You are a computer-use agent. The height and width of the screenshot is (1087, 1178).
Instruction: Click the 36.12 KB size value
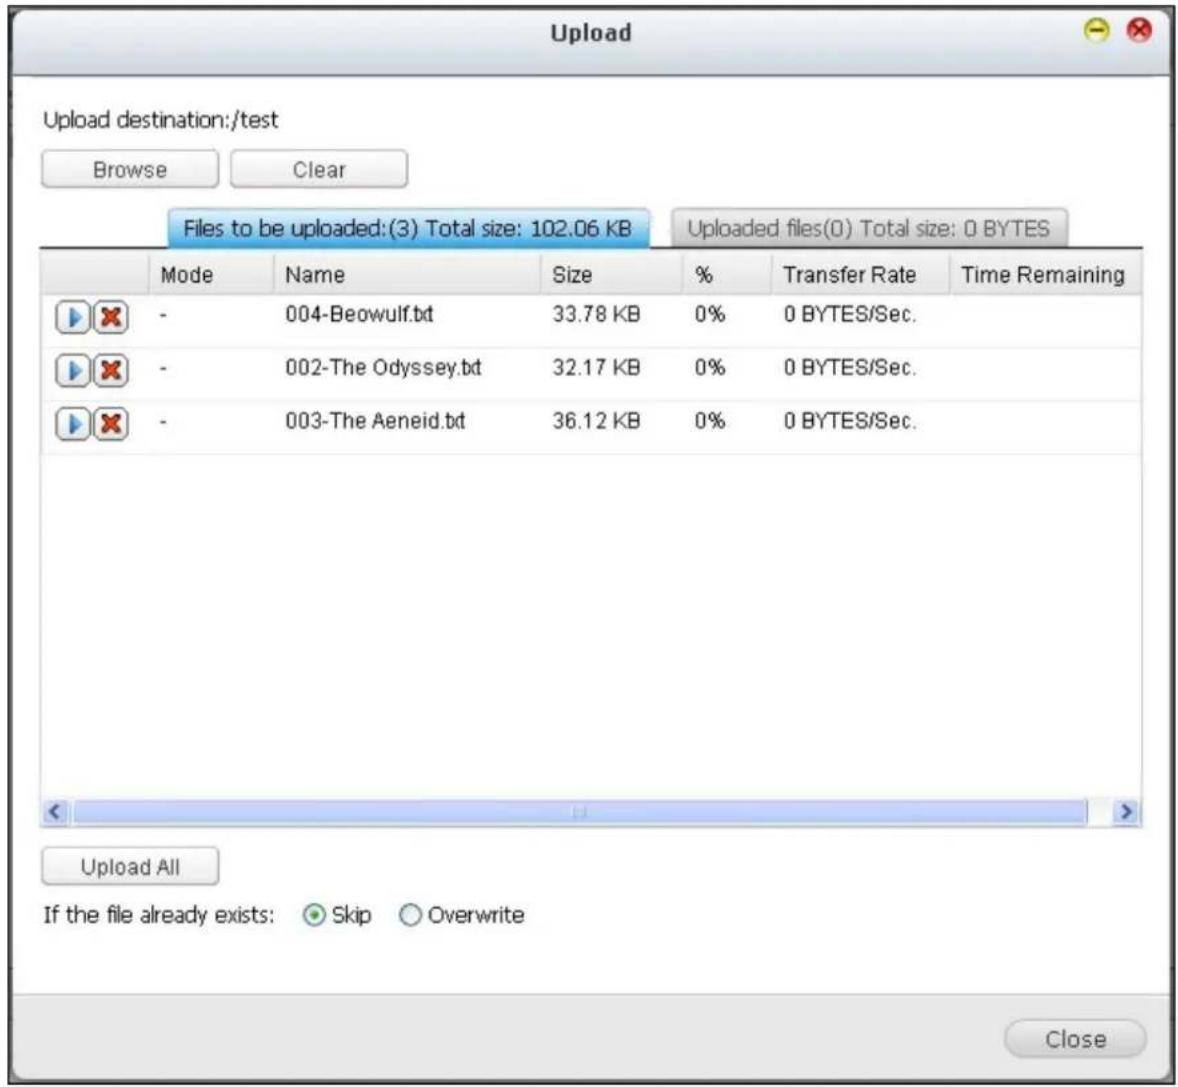click(x=597, y=421)
